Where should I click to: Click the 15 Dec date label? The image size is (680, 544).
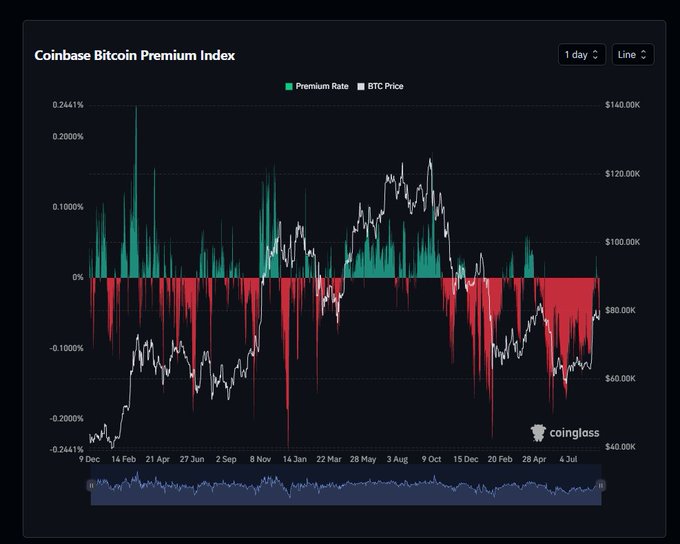point(465,459)
